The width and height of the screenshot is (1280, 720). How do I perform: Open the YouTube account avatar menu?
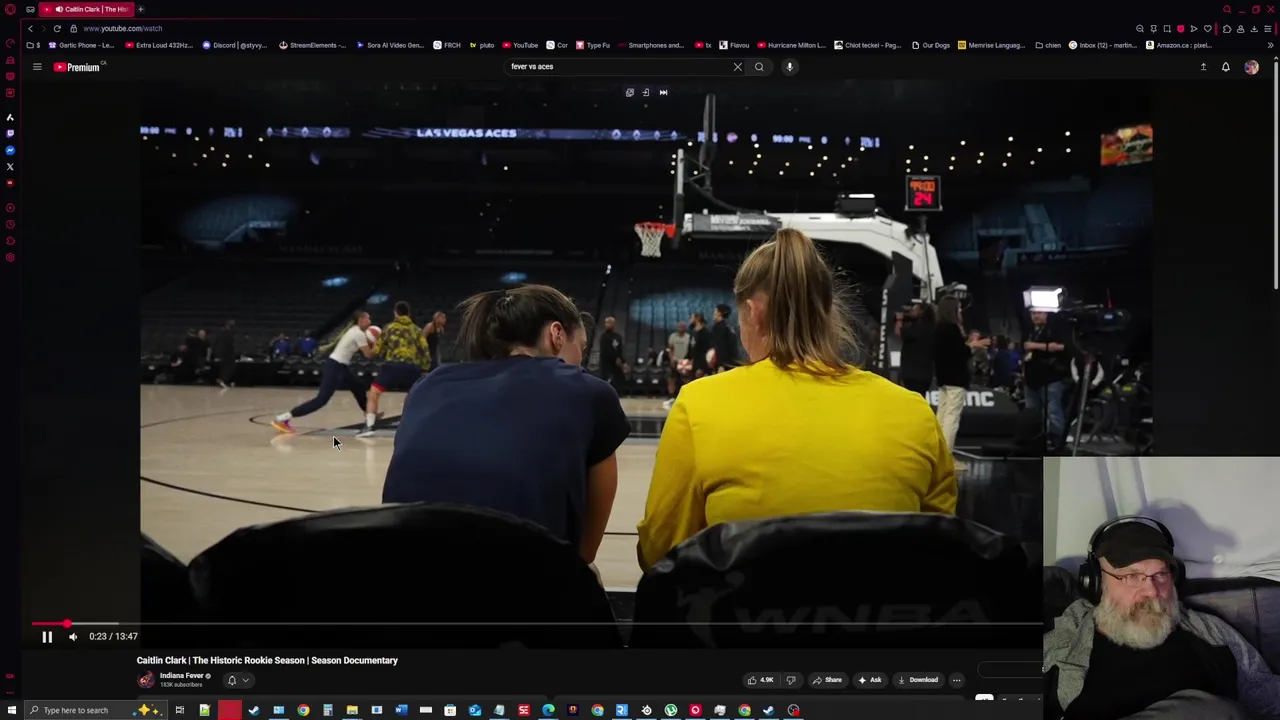pyautogui.click(x=1251, y=67)
